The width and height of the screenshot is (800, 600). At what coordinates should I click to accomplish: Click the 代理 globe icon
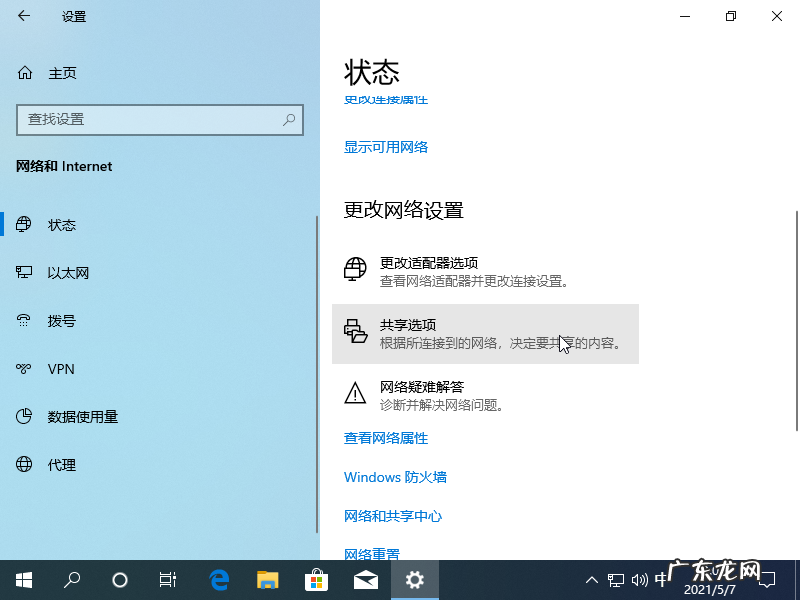click(x=23, y=464)
